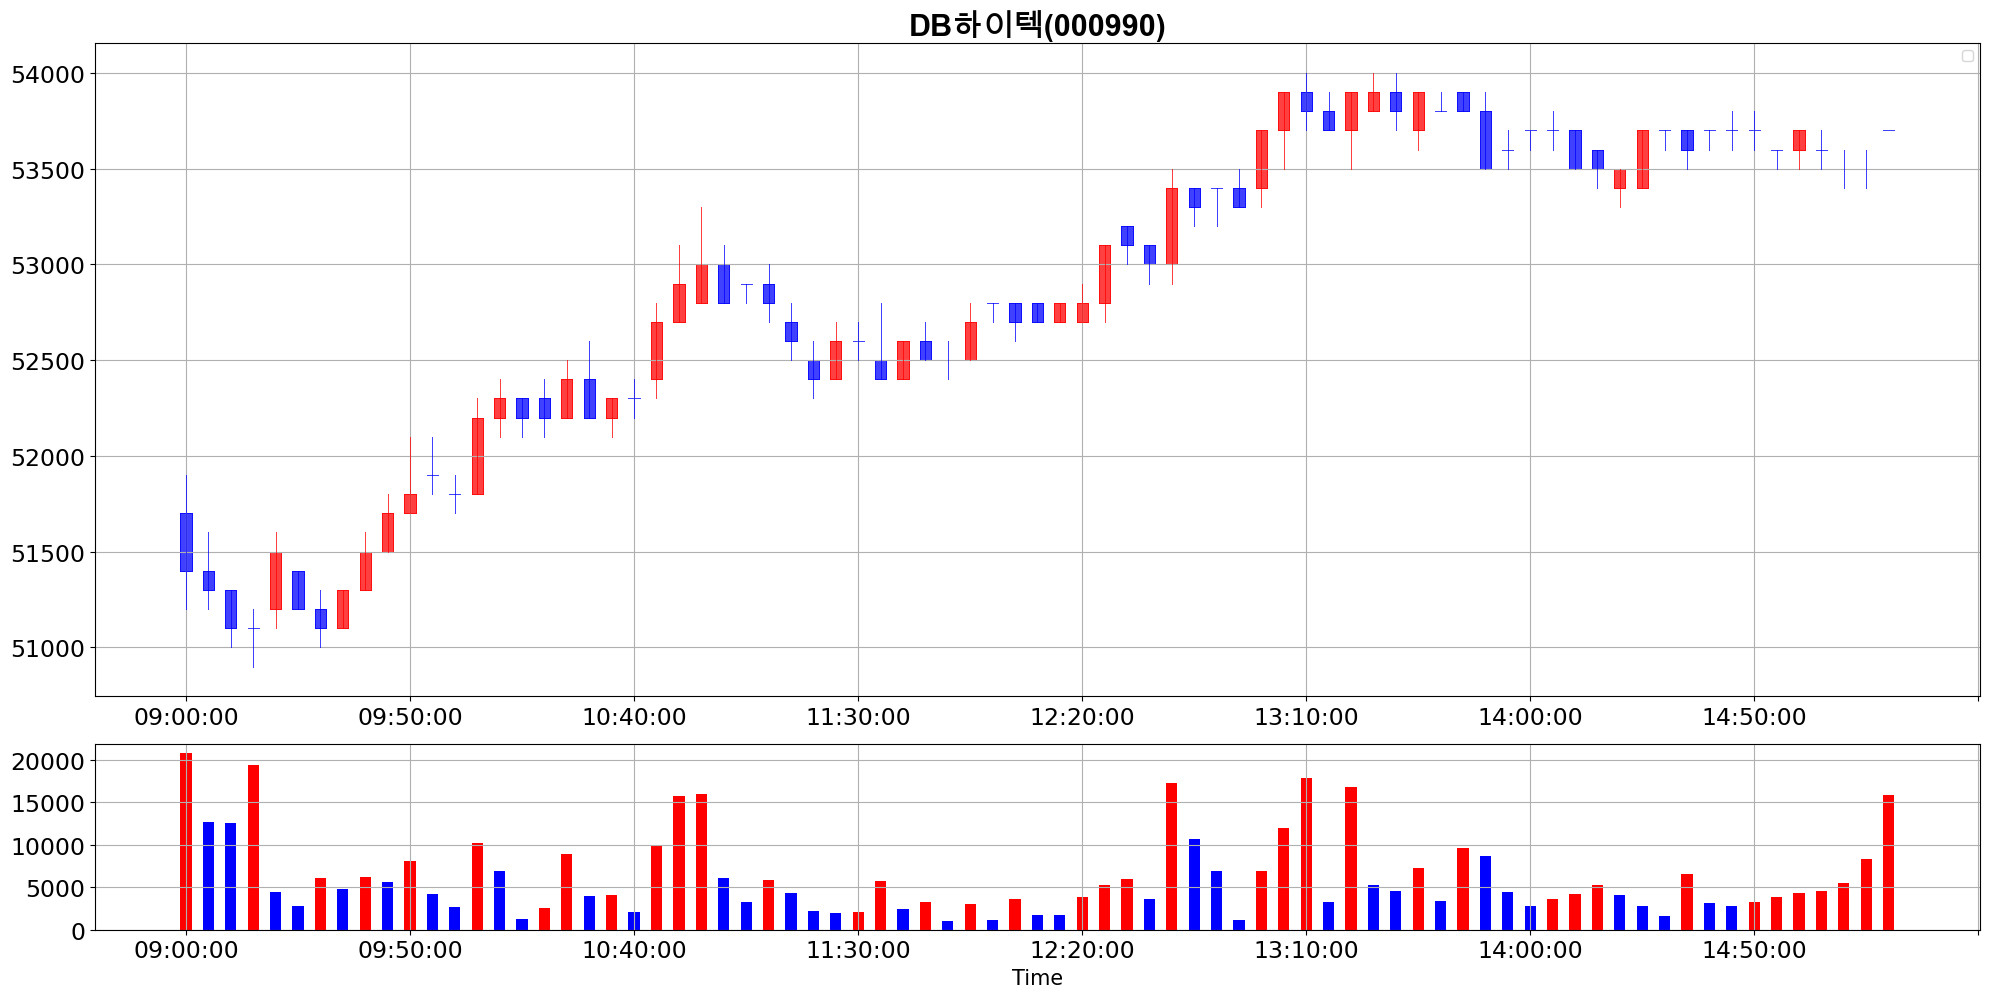Click the 10000 volume axis label
The image size is (1989, 998).
[x=47, y=846]
